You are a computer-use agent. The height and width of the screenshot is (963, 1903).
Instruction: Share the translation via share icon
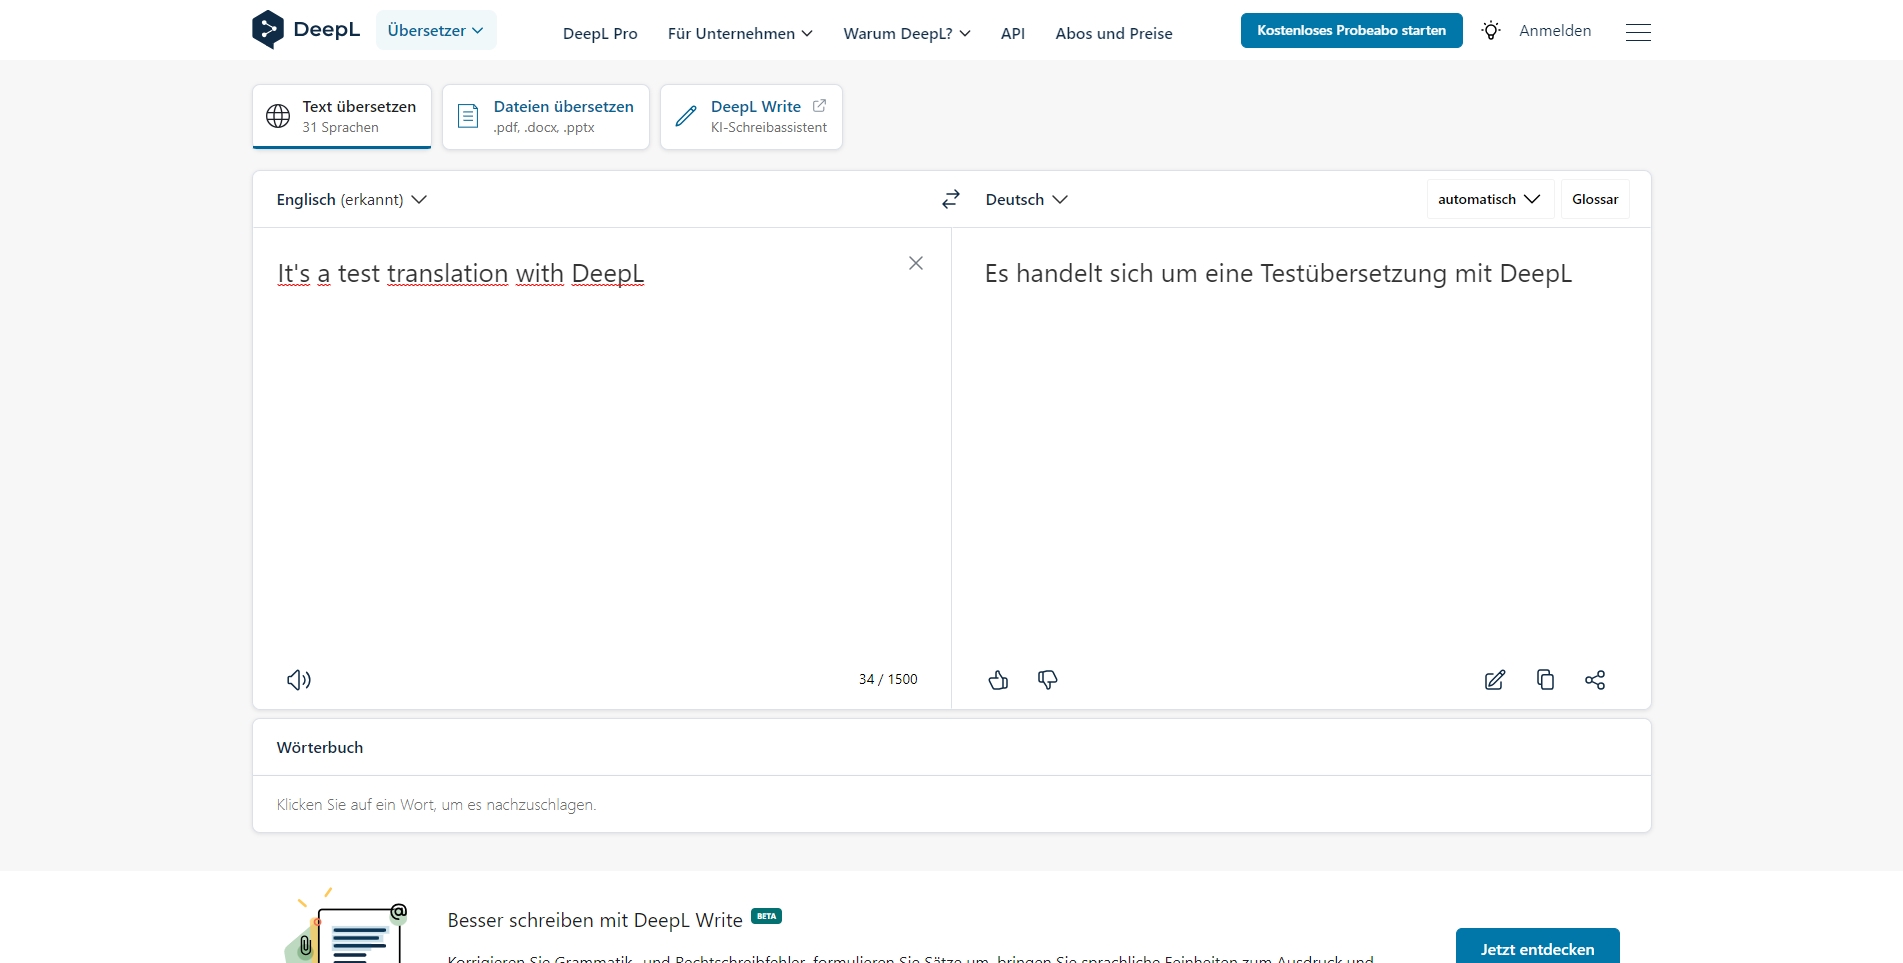[1595, 680]
